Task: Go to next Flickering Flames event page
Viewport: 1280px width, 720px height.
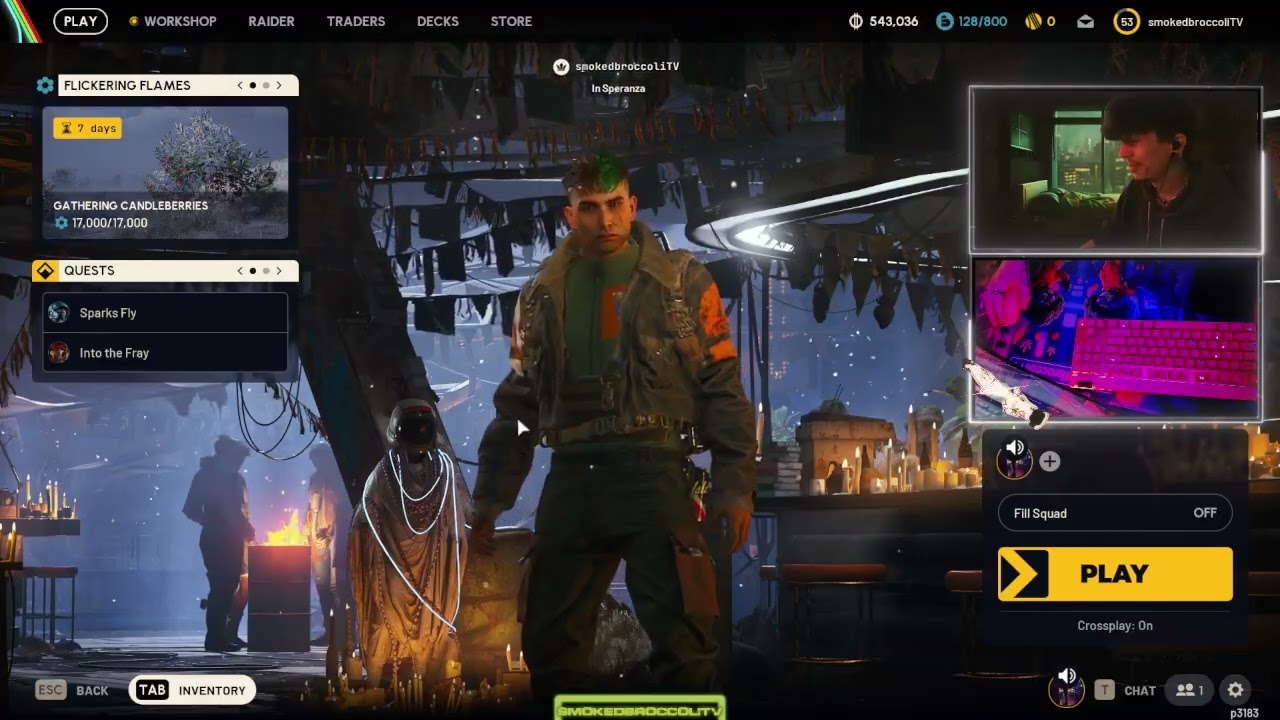Action: [279, 85]
